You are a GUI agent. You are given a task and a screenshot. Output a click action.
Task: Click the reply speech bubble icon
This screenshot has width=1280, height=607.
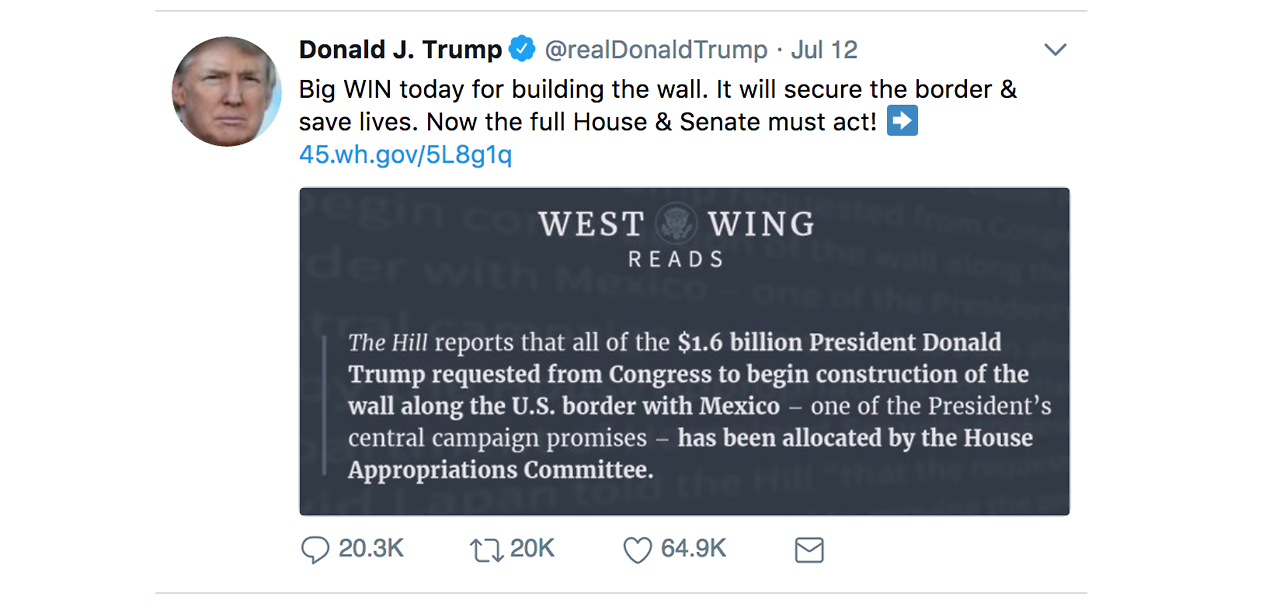[x=315, y=550]
